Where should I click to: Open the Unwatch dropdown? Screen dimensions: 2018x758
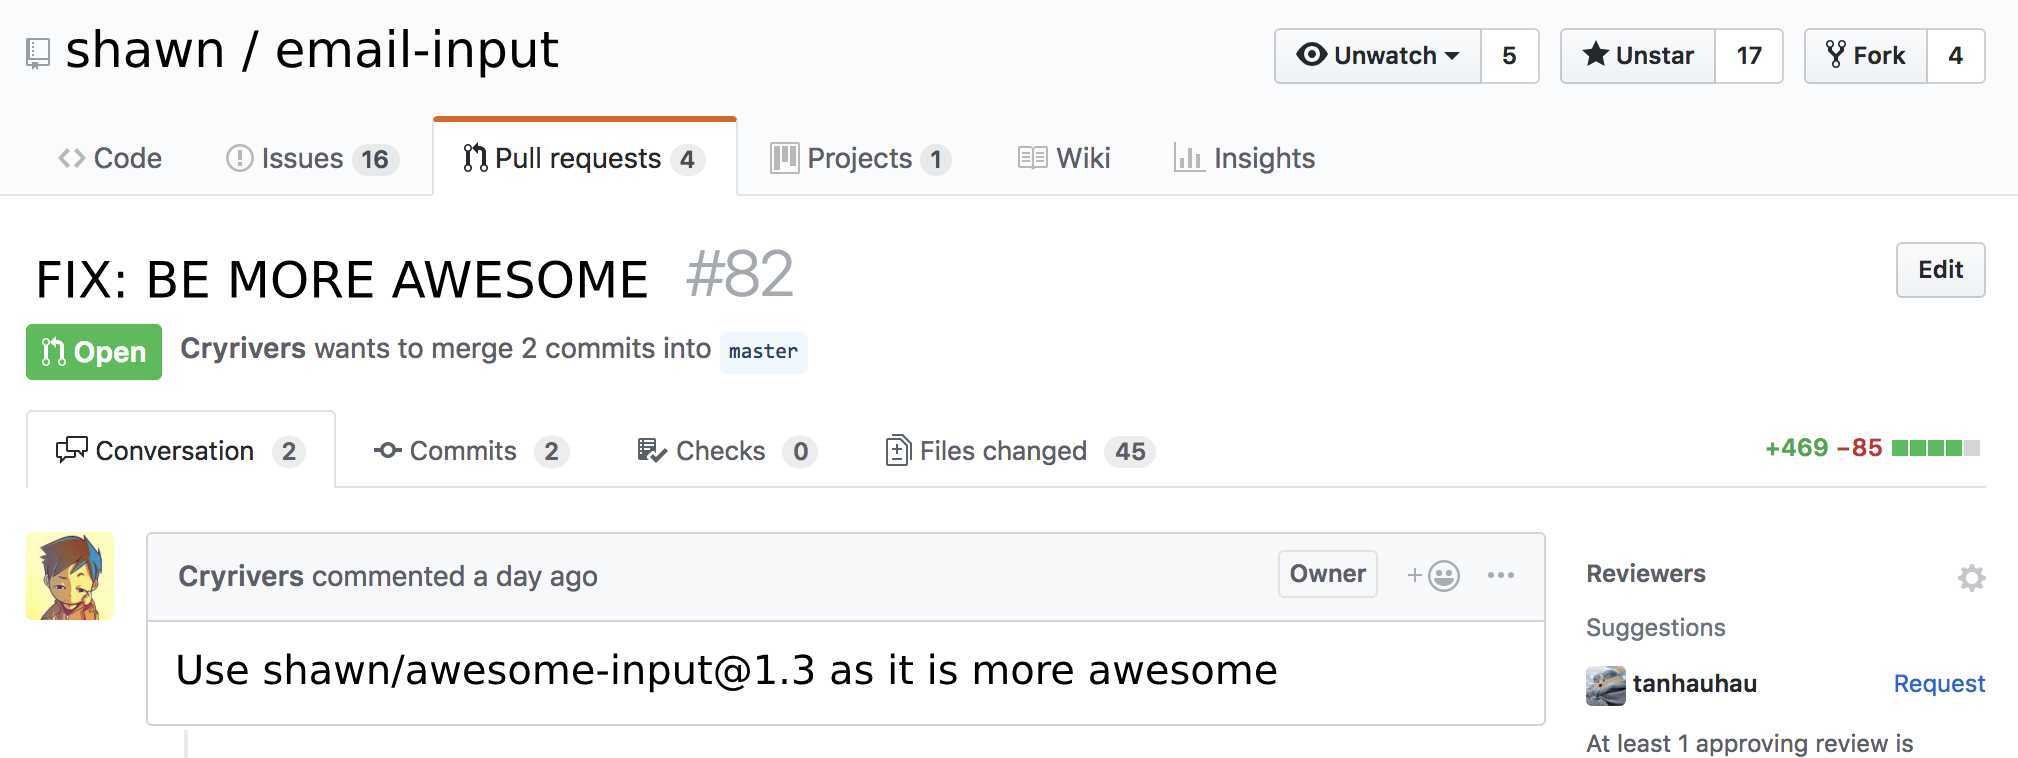coord(1377,56)
